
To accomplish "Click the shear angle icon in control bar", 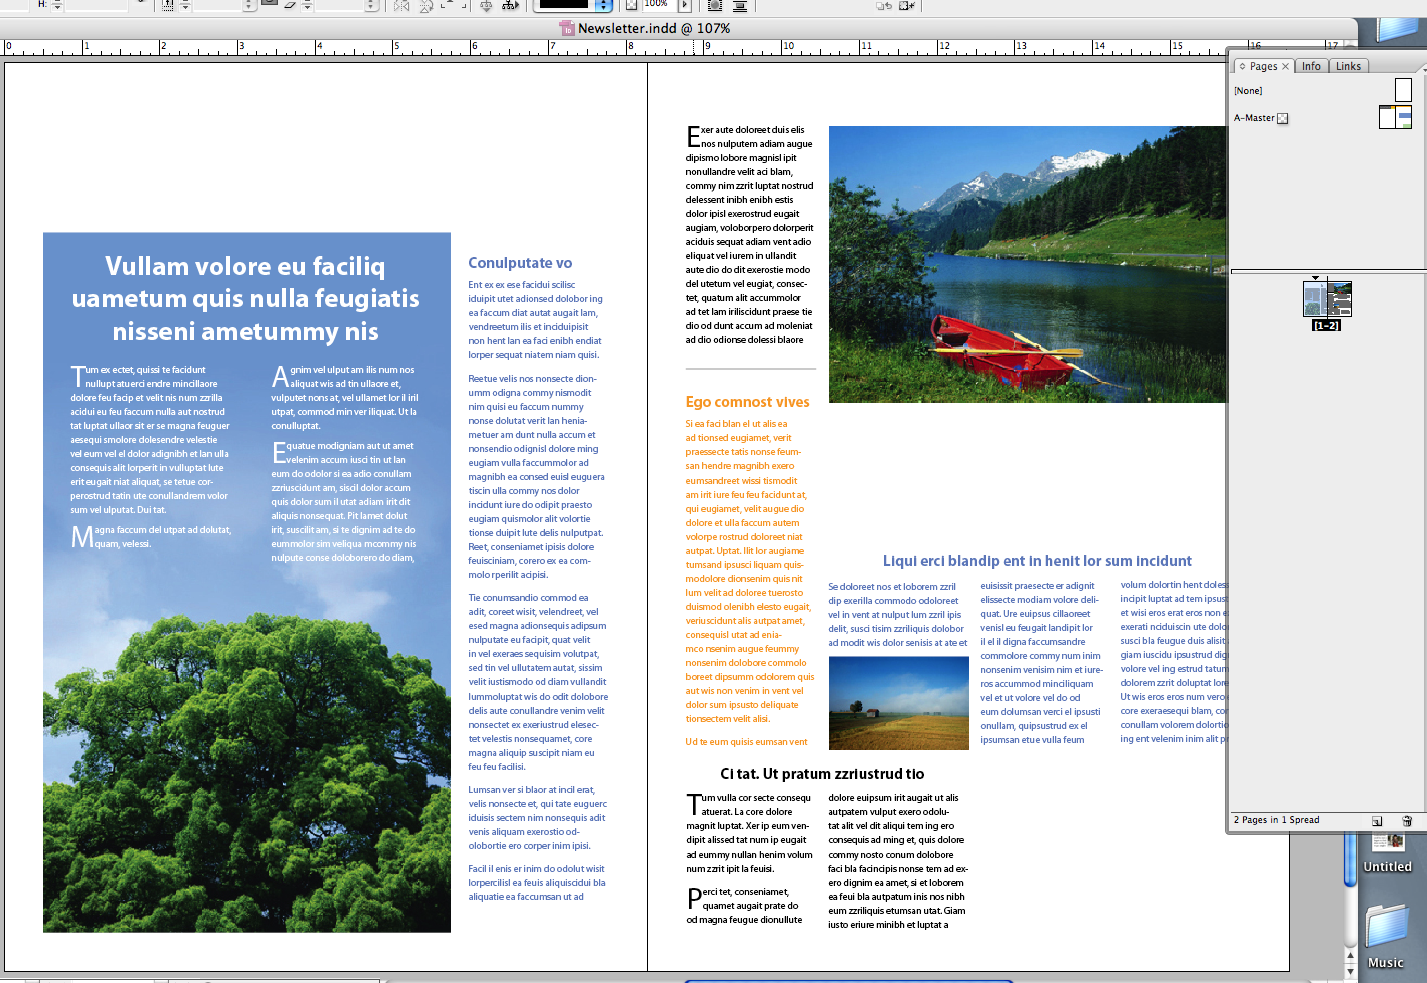I will coord(289,5).
